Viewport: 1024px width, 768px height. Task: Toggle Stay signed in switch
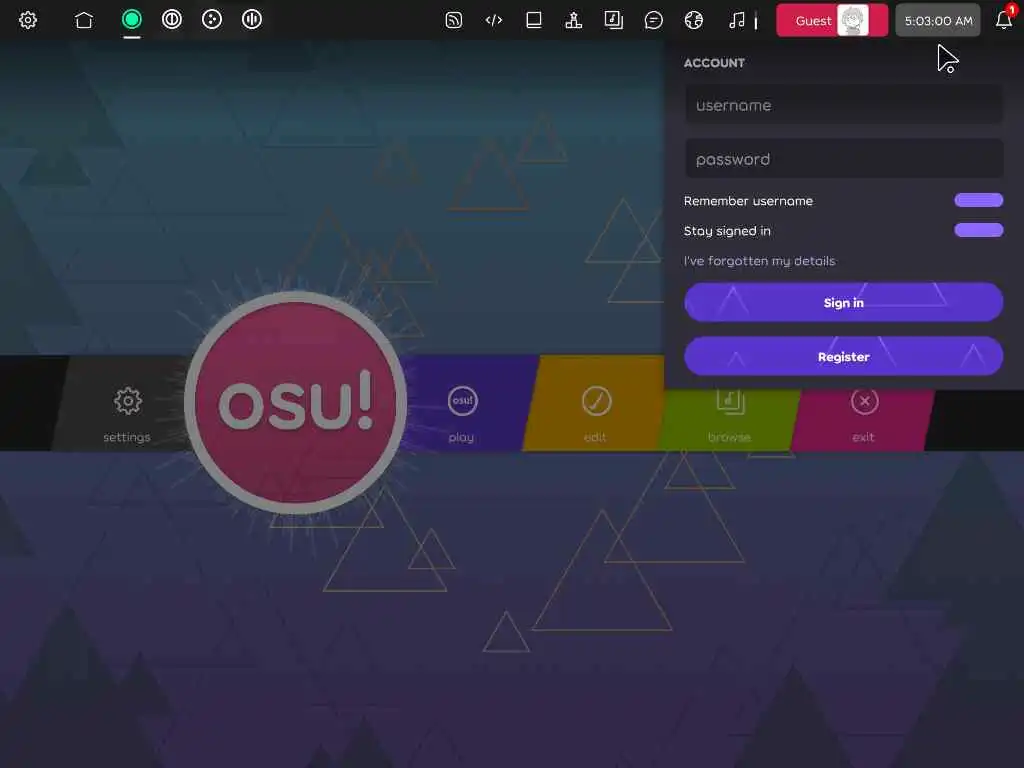point(978,230)
